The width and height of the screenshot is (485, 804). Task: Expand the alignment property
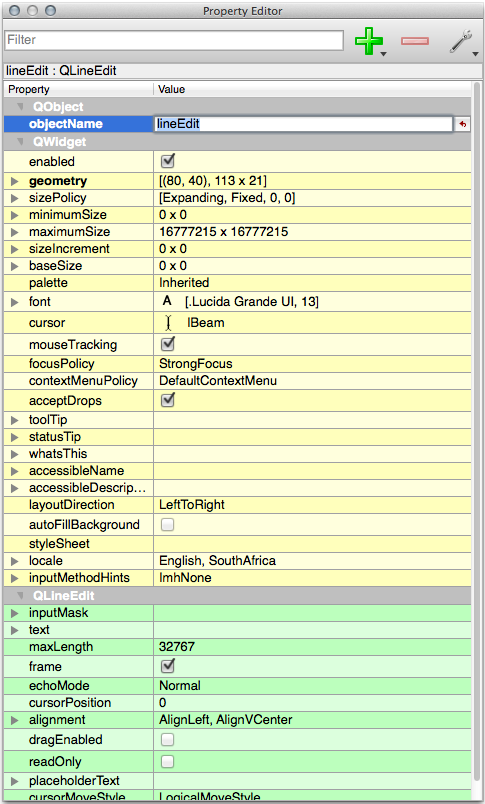point(15,720)
